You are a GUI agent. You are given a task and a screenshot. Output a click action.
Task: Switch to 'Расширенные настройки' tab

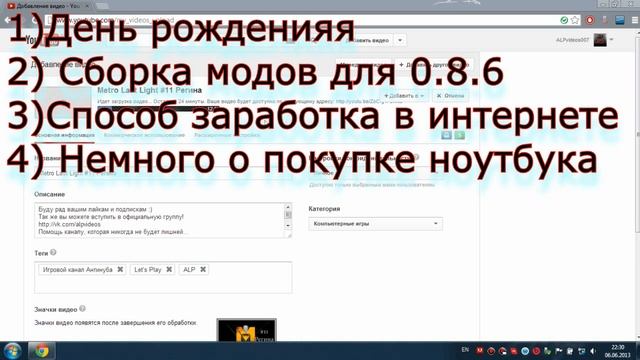[x=227, y=135]
